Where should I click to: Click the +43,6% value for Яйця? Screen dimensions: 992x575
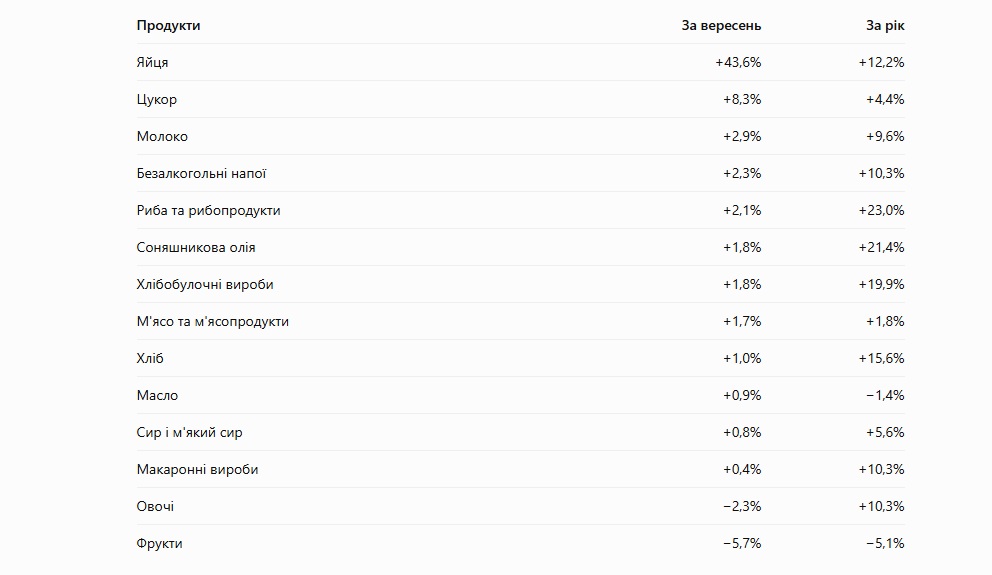pyautogui.click(x=738, y=63)
